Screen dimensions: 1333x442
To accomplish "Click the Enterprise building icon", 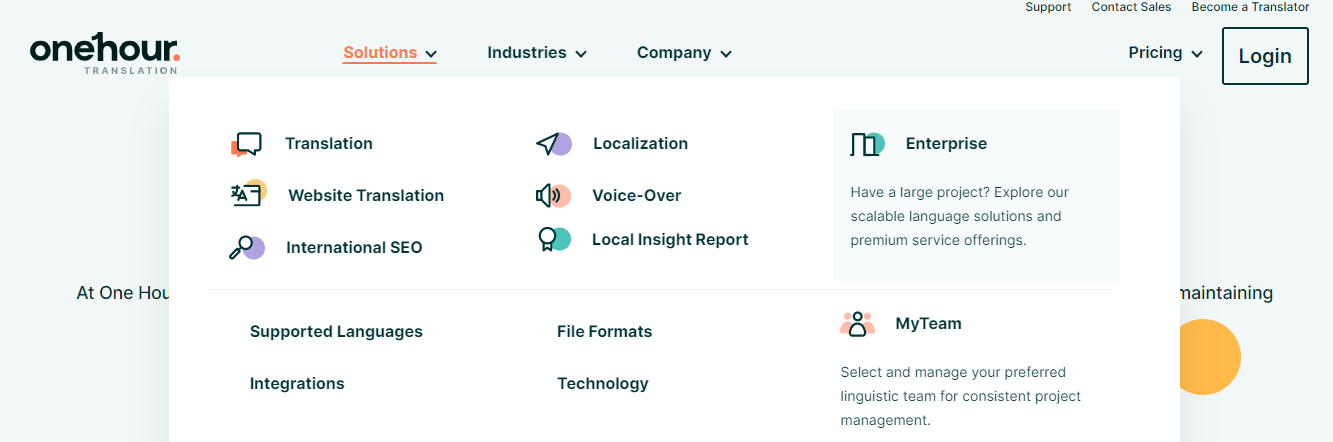I will click(867, 144).
